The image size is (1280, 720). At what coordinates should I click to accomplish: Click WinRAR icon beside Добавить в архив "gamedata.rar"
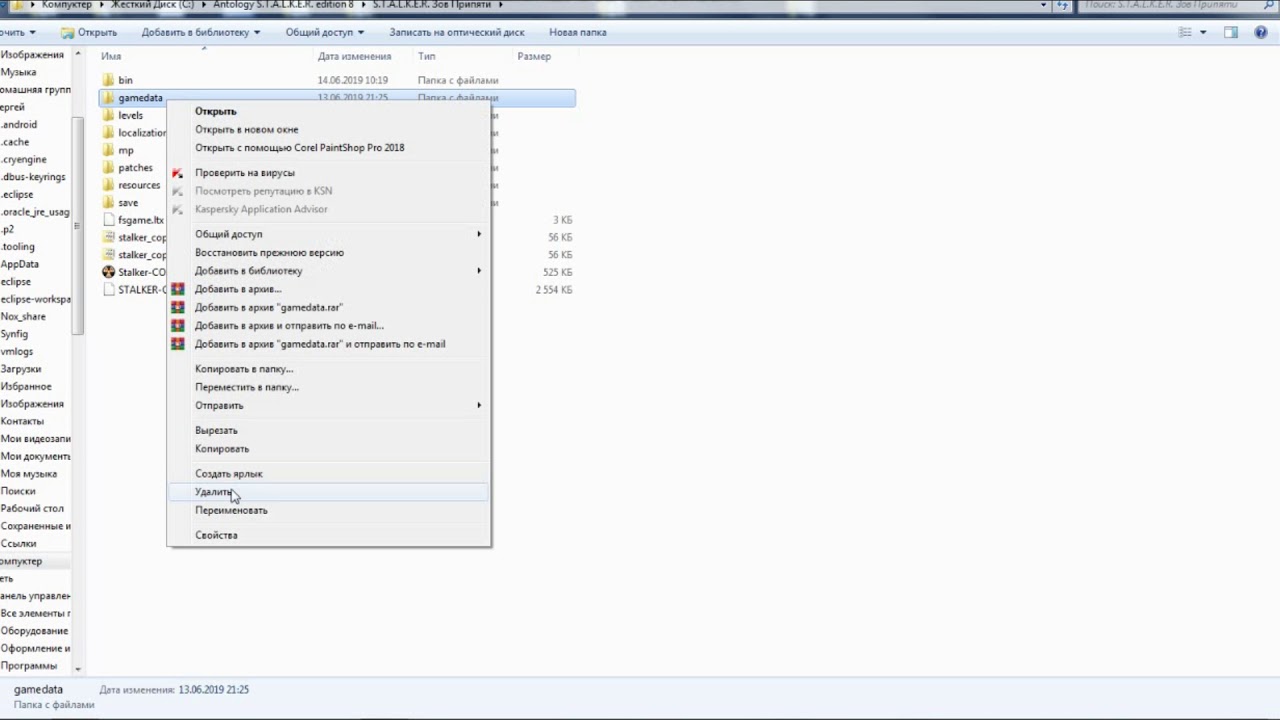click(177, 307)
